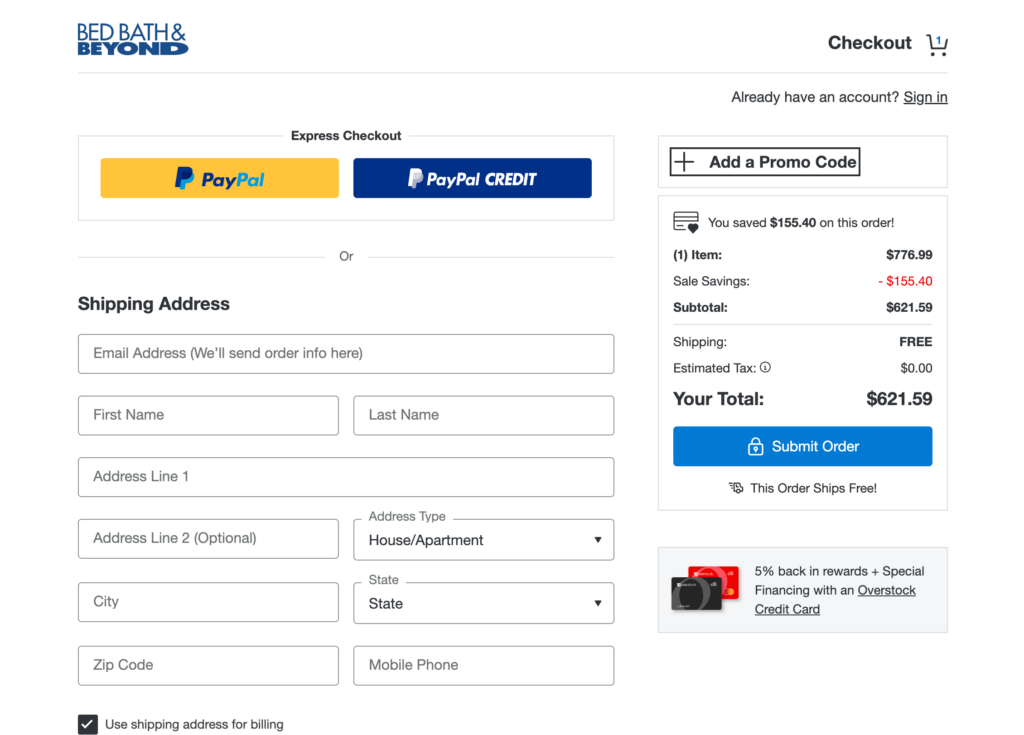This screenshot has width=1024, height=735.
Task: Uncheck Use shipping address for billing
Action: point(88,724)
